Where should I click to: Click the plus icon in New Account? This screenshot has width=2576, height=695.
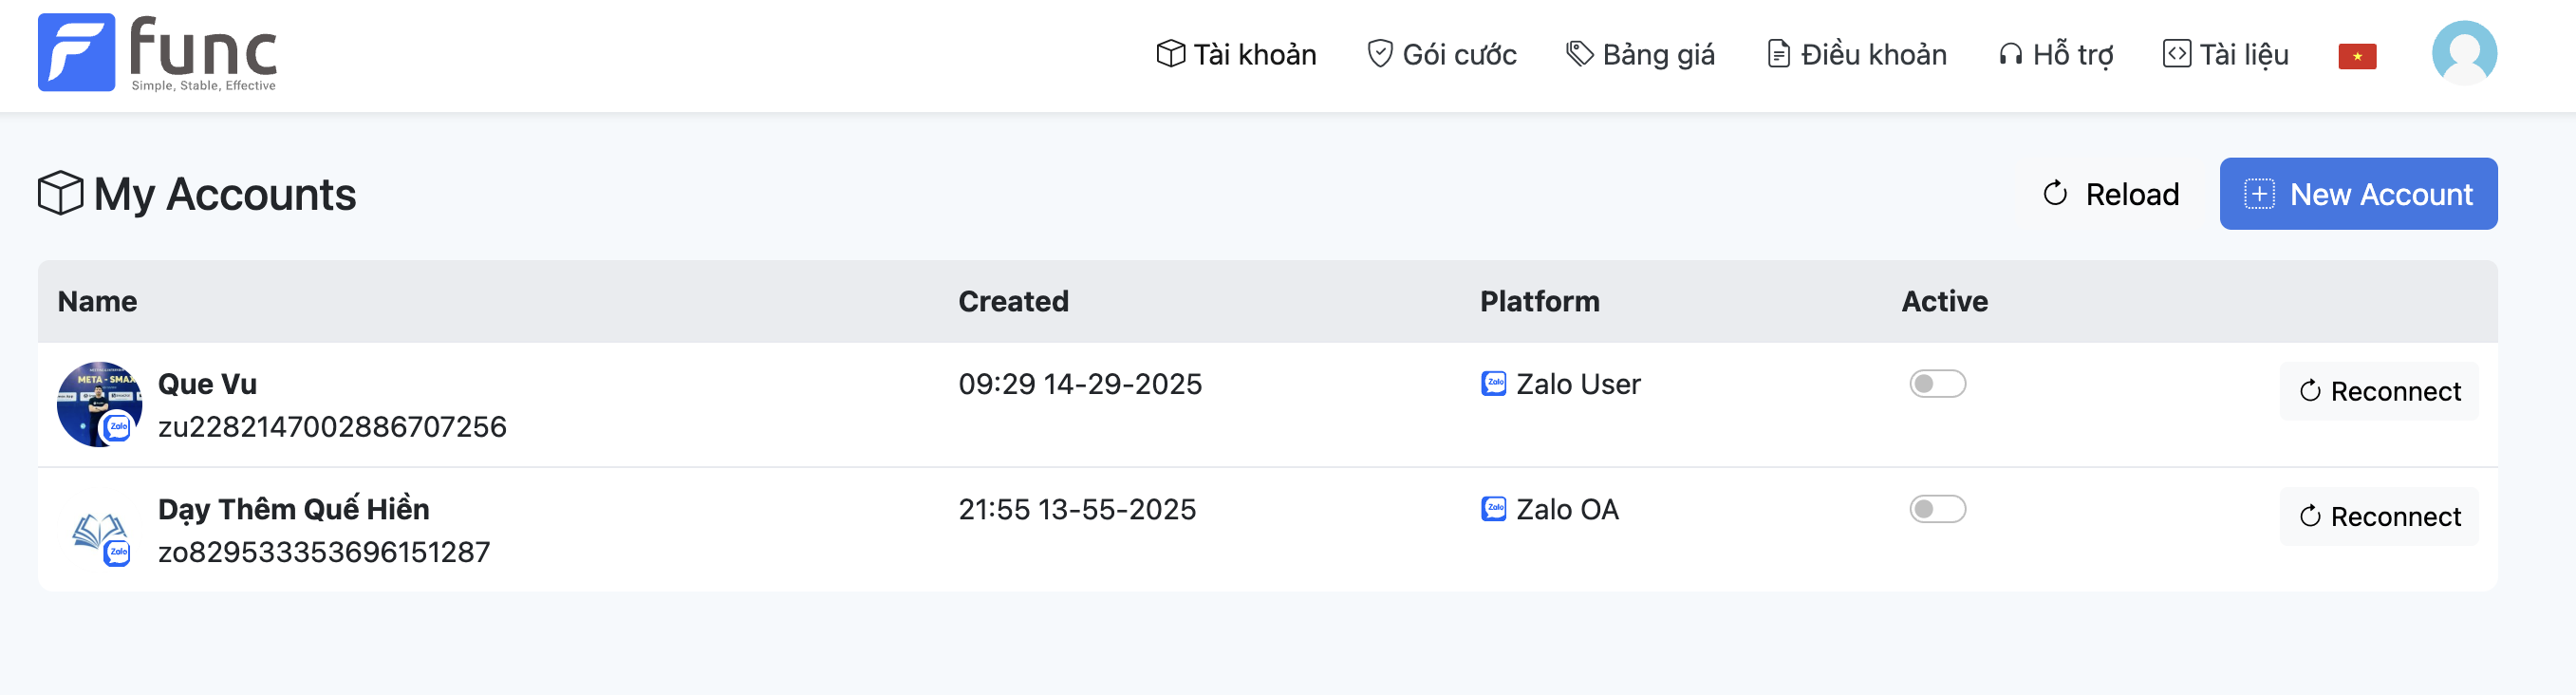(2259, 193)
